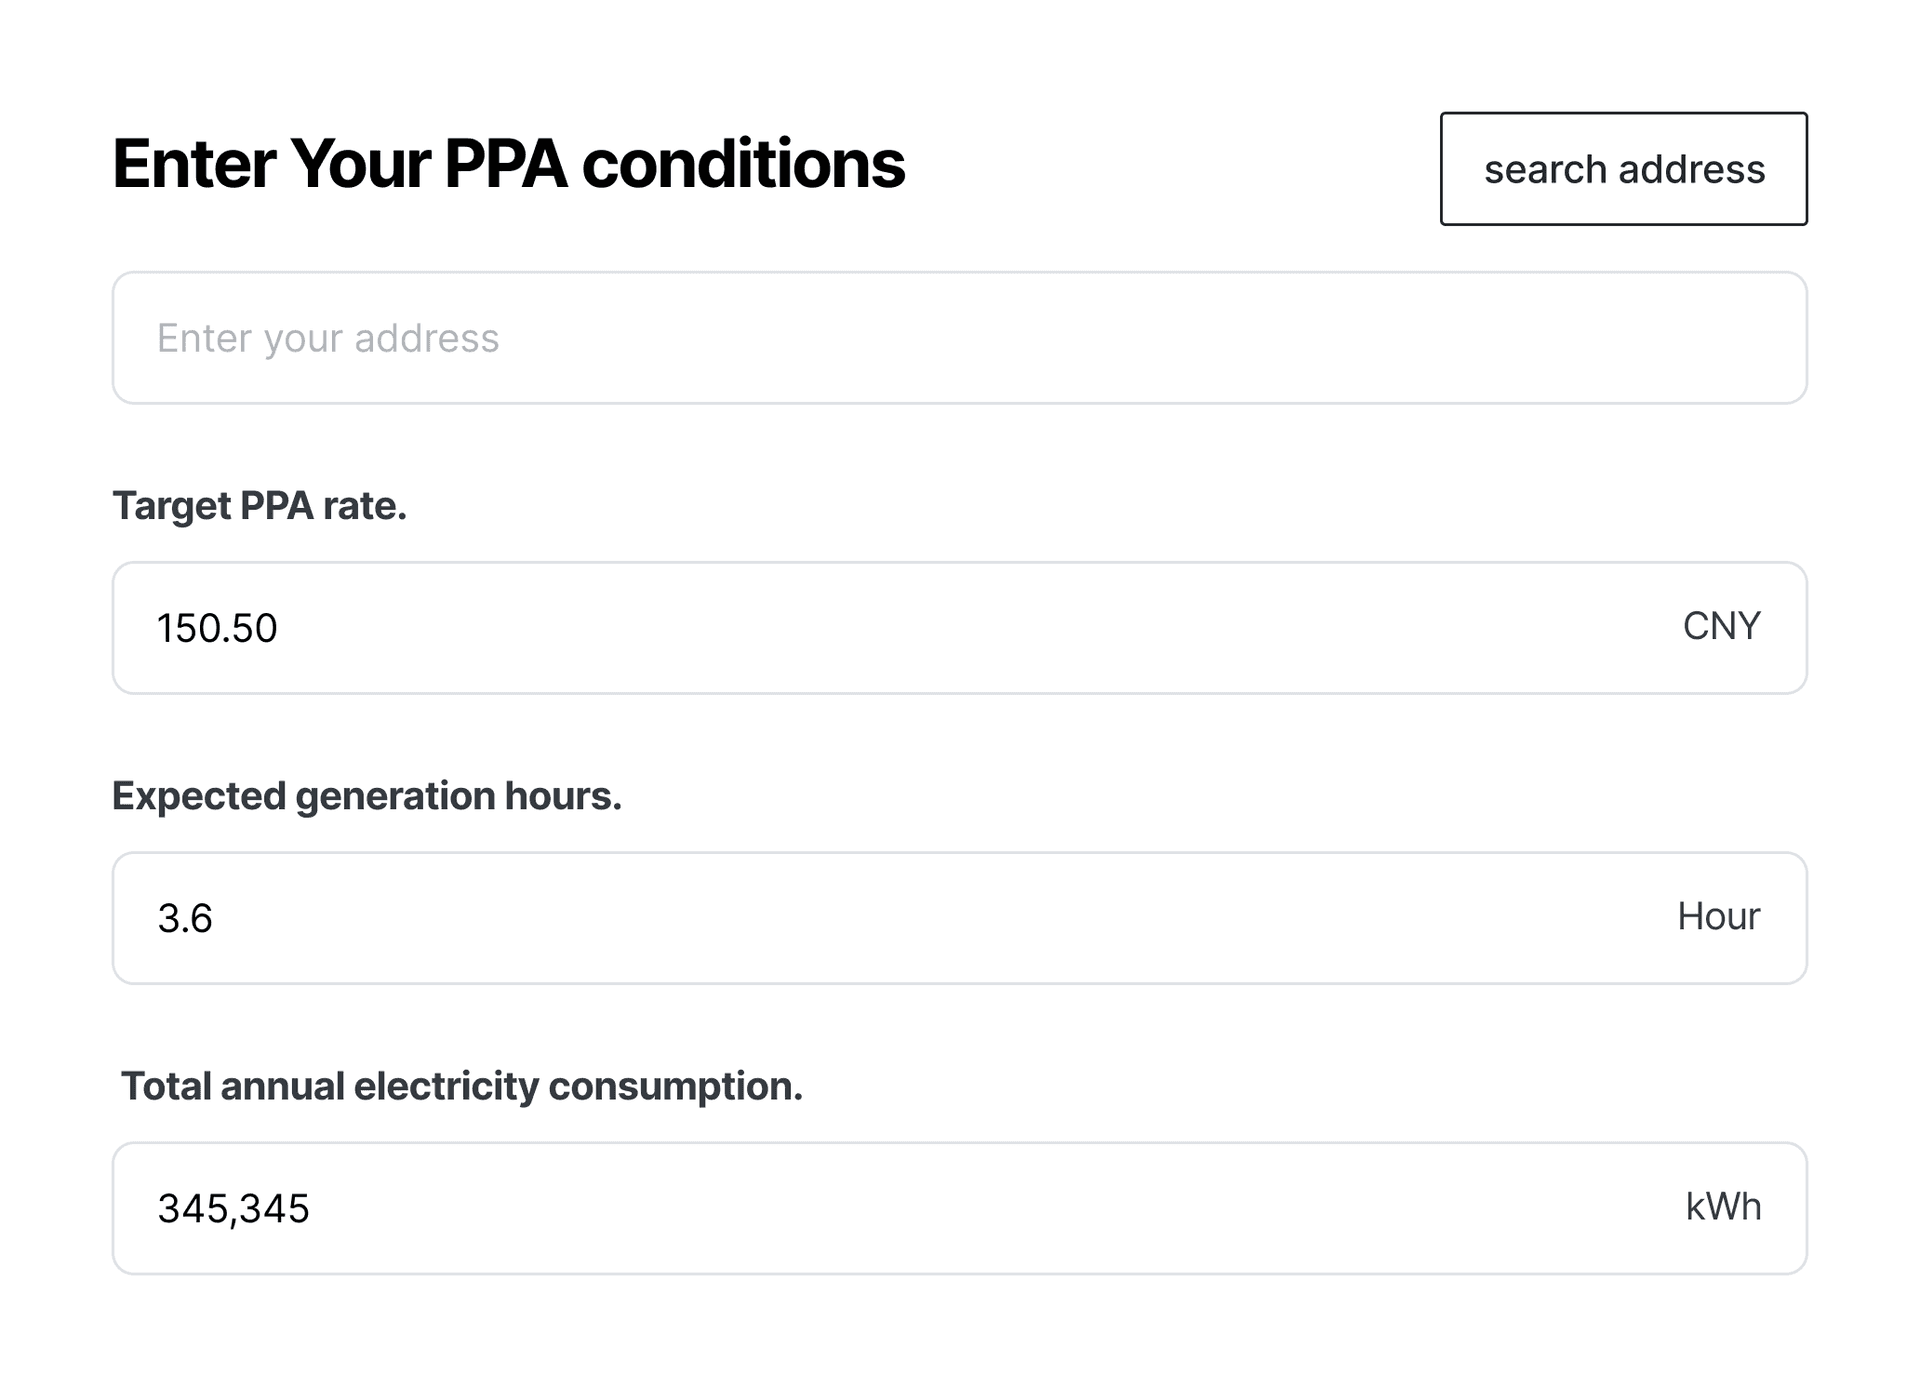Click the Enter Your PPA conditions heading

coord(508,164)
